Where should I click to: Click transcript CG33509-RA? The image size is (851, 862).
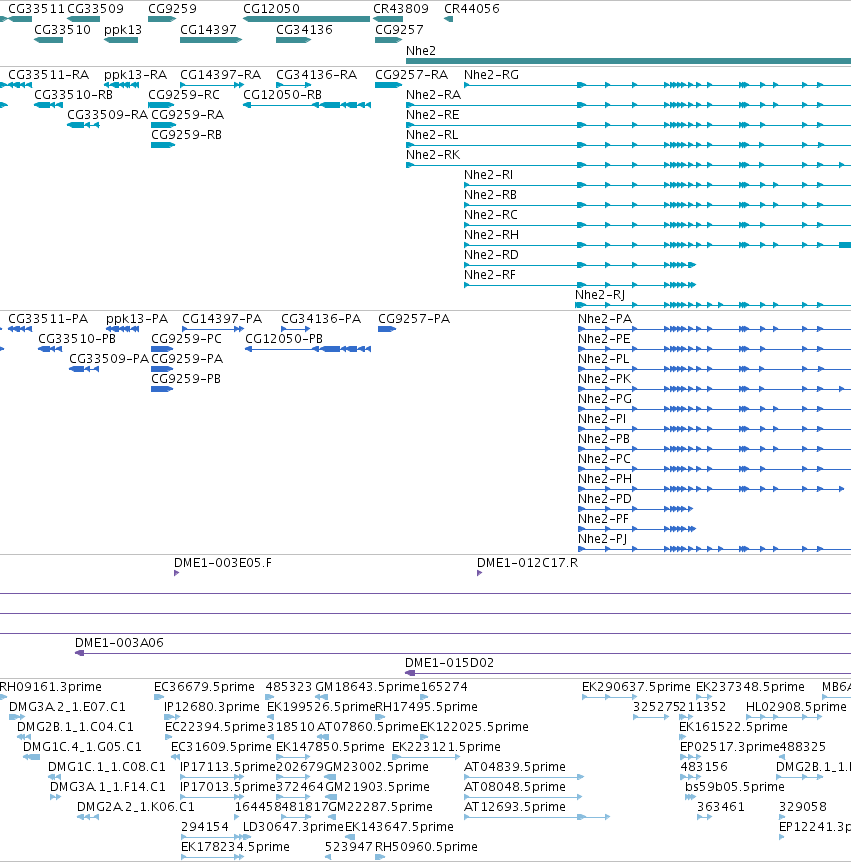click(107, 115)
